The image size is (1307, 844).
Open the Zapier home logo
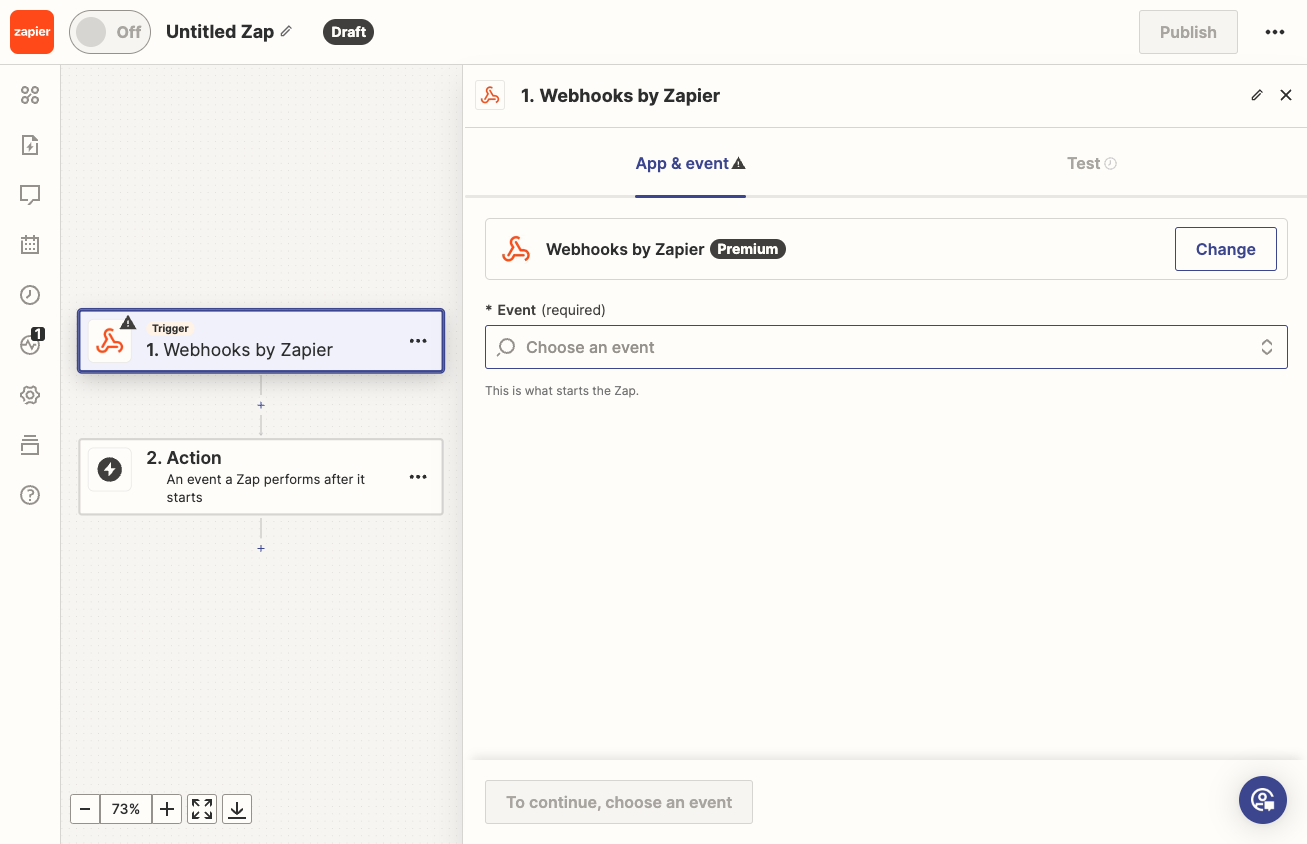pos(32,32)
